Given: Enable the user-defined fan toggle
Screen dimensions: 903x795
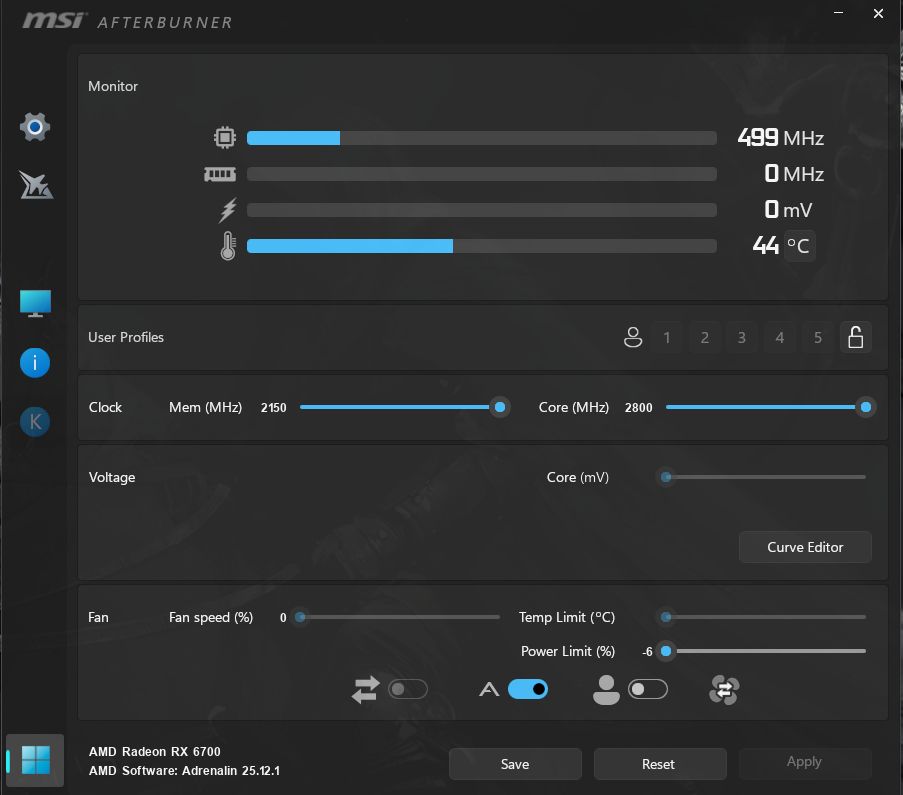Looking at the screenshot, I should point(648,689).
